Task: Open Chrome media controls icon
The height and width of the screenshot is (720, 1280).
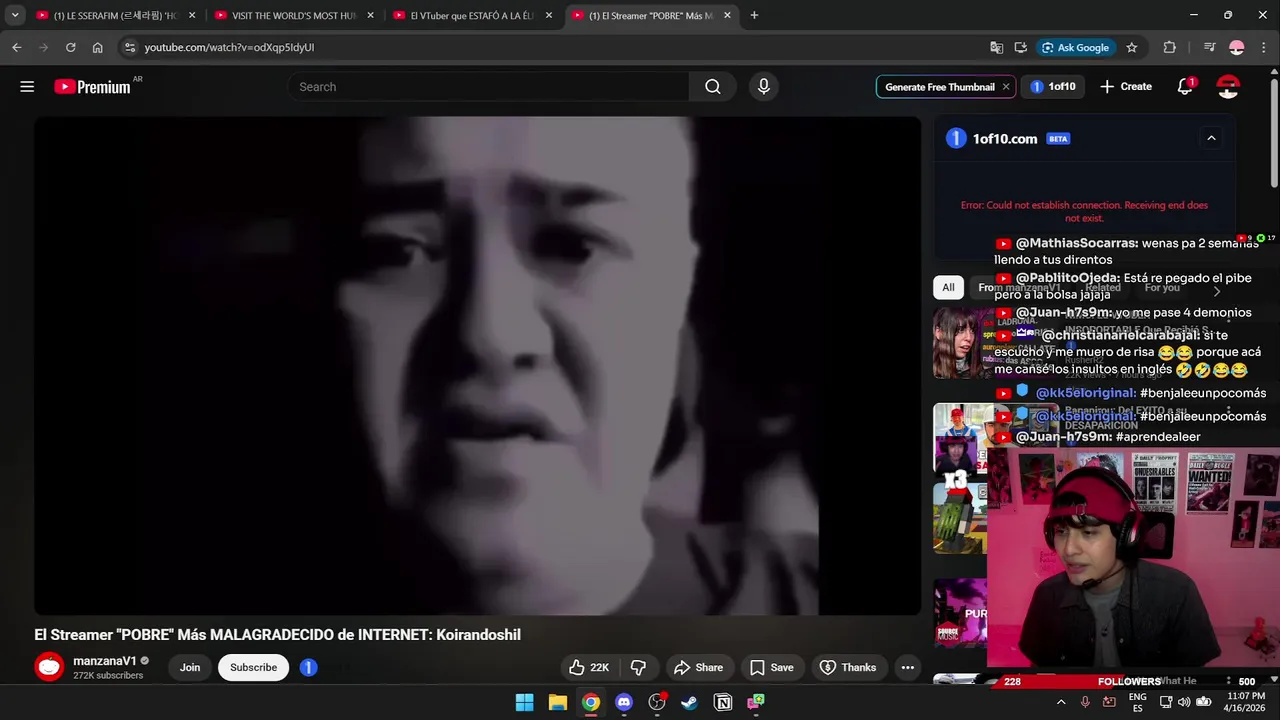Action: (x=1209, y=47)
